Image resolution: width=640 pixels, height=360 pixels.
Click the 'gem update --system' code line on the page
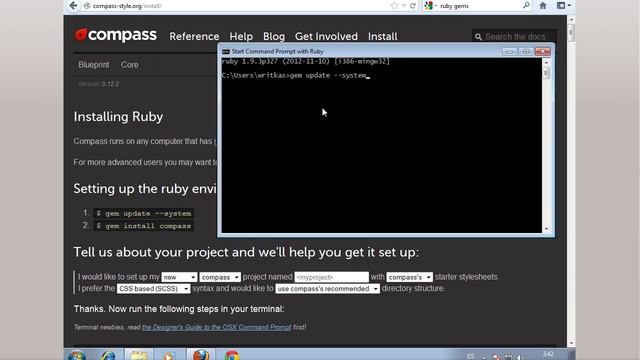click(x=144, y=213)
